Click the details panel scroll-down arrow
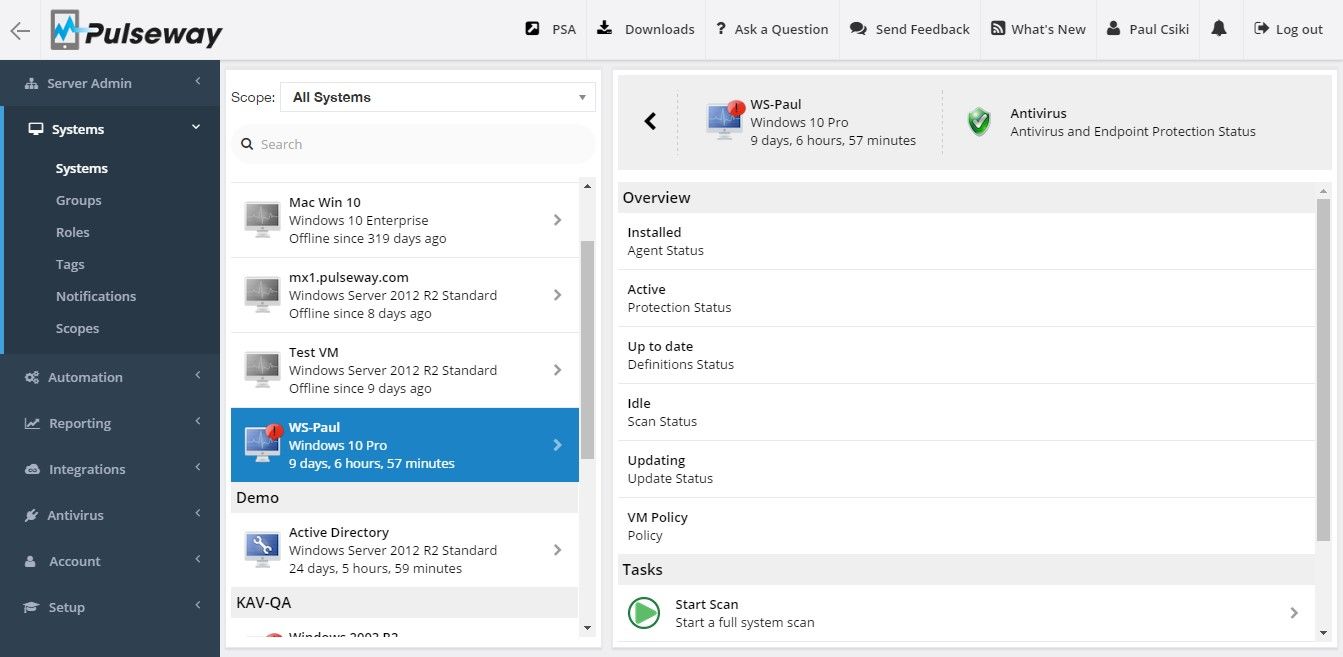 [x=1324, y=633]
